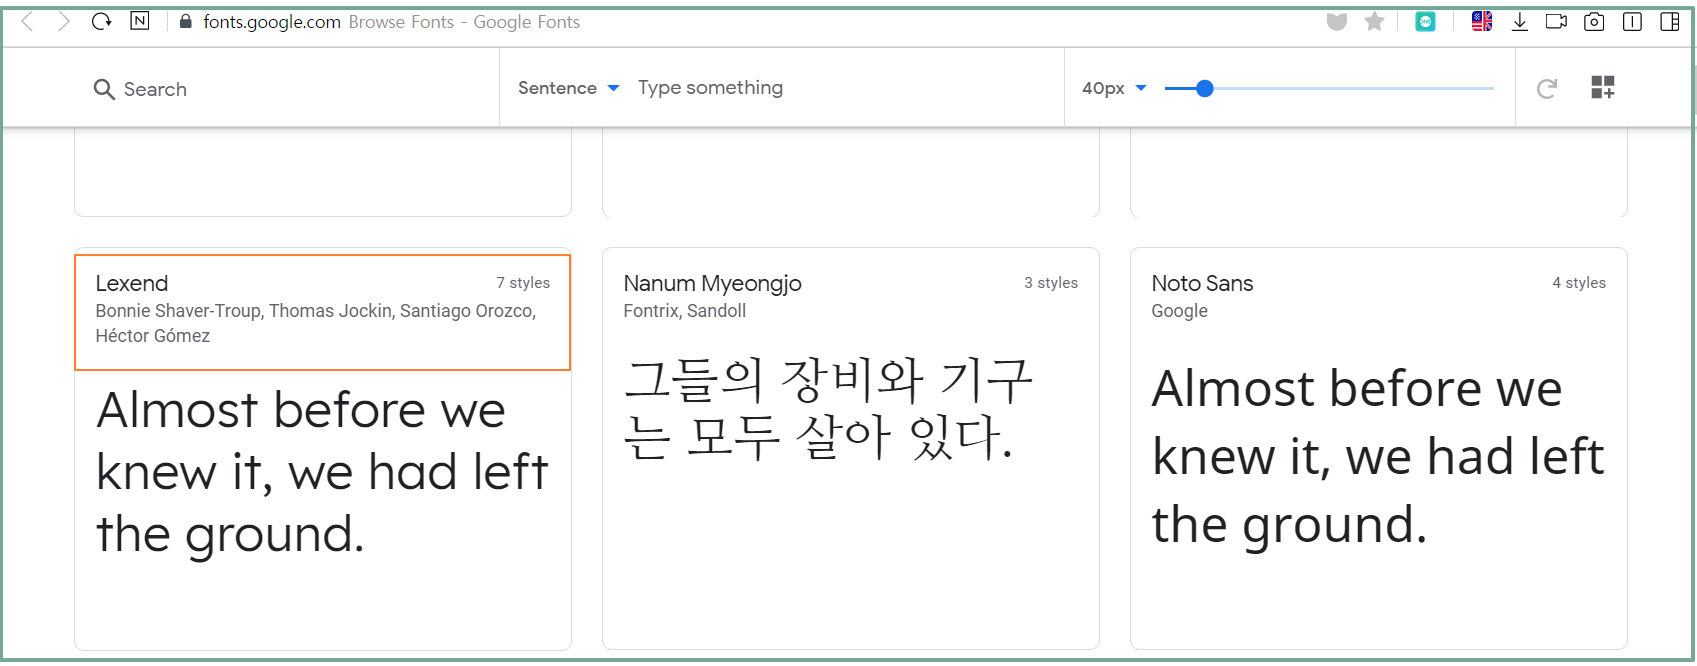
Task: Open the sidebar panel icon in browser toolbar
Action: (1670, 21)
